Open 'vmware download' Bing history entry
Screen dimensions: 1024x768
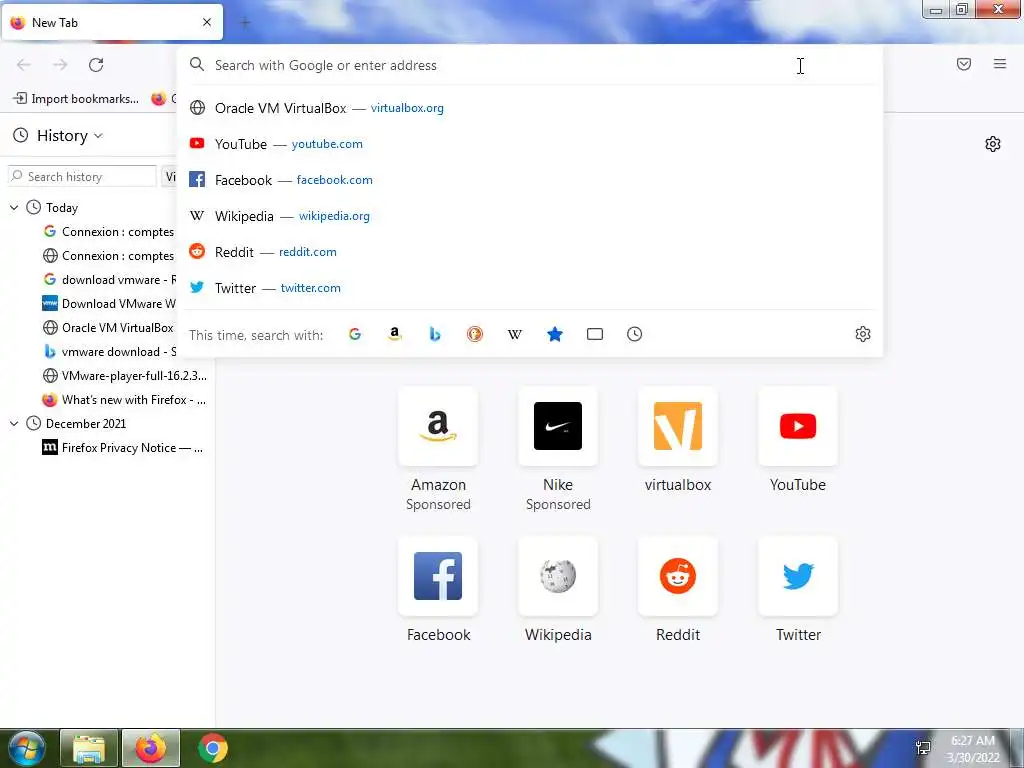click(x=110, y=351)
